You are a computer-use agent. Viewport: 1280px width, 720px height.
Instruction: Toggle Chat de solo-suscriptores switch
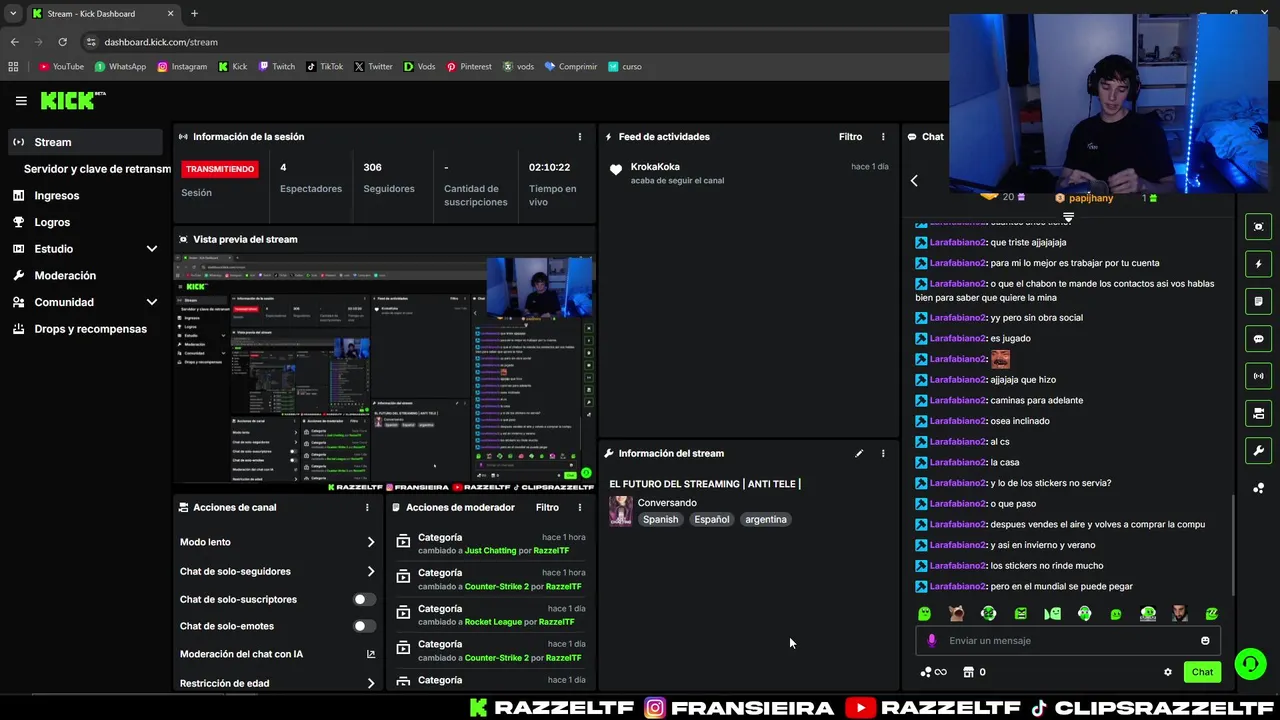[x=364, y=599]
